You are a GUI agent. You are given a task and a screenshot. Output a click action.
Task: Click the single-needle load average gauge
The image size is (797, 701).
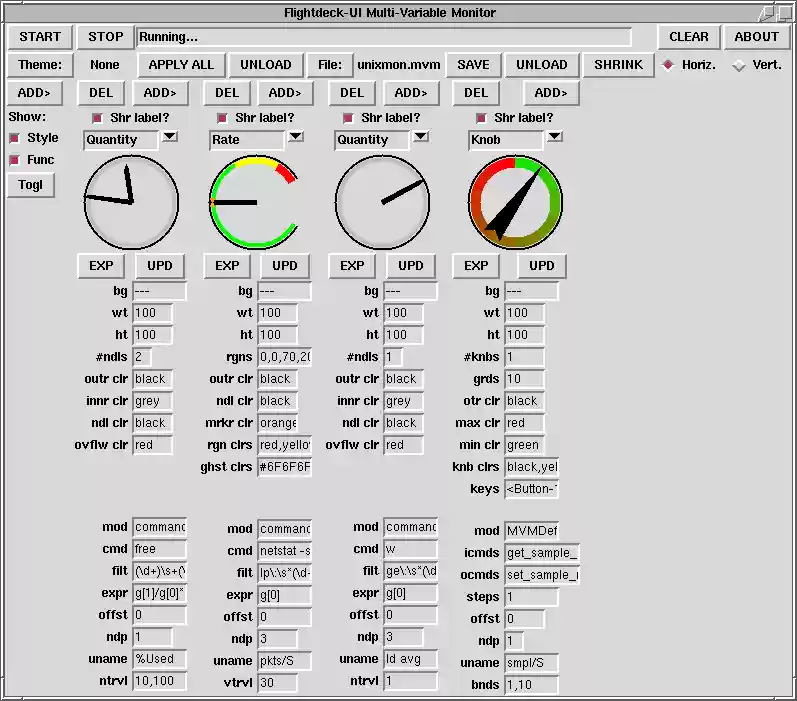pos(381,202)
